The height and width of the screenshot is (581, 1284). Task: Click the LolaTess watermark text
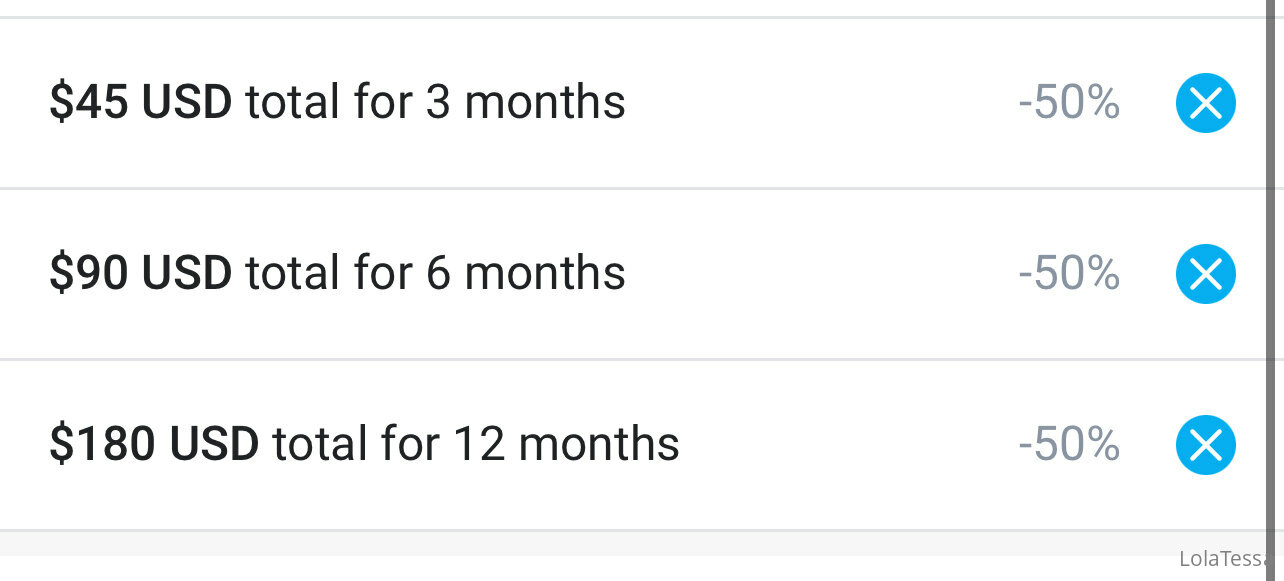coord(1224,559)
